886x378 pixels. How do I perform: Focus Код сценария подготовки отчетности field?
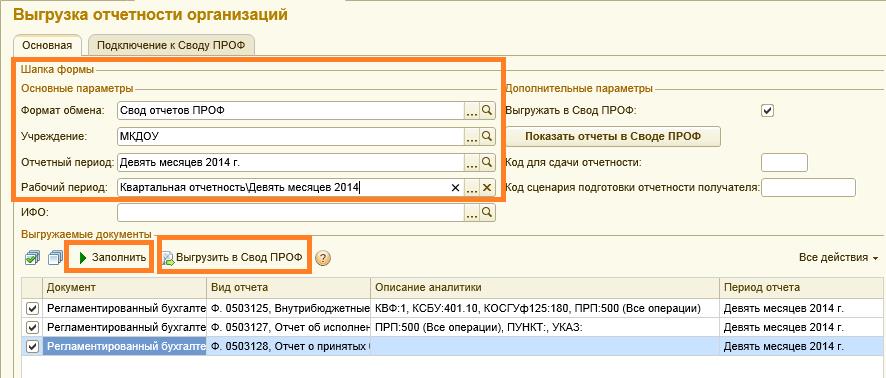[x=809, y=188]
